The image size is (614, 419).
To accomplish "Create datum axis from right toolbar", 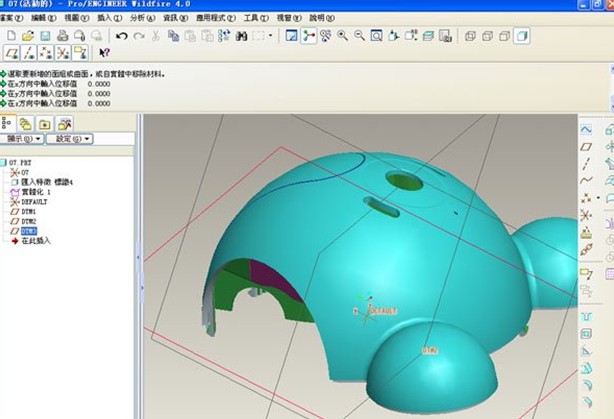I will (x=586, y=164).
